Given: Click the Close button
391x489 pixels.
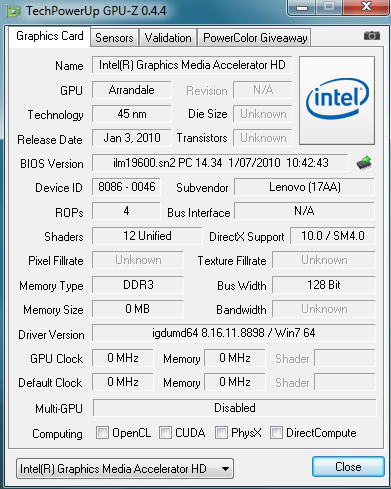Looking at the screenshot, I should pos(348,467).
